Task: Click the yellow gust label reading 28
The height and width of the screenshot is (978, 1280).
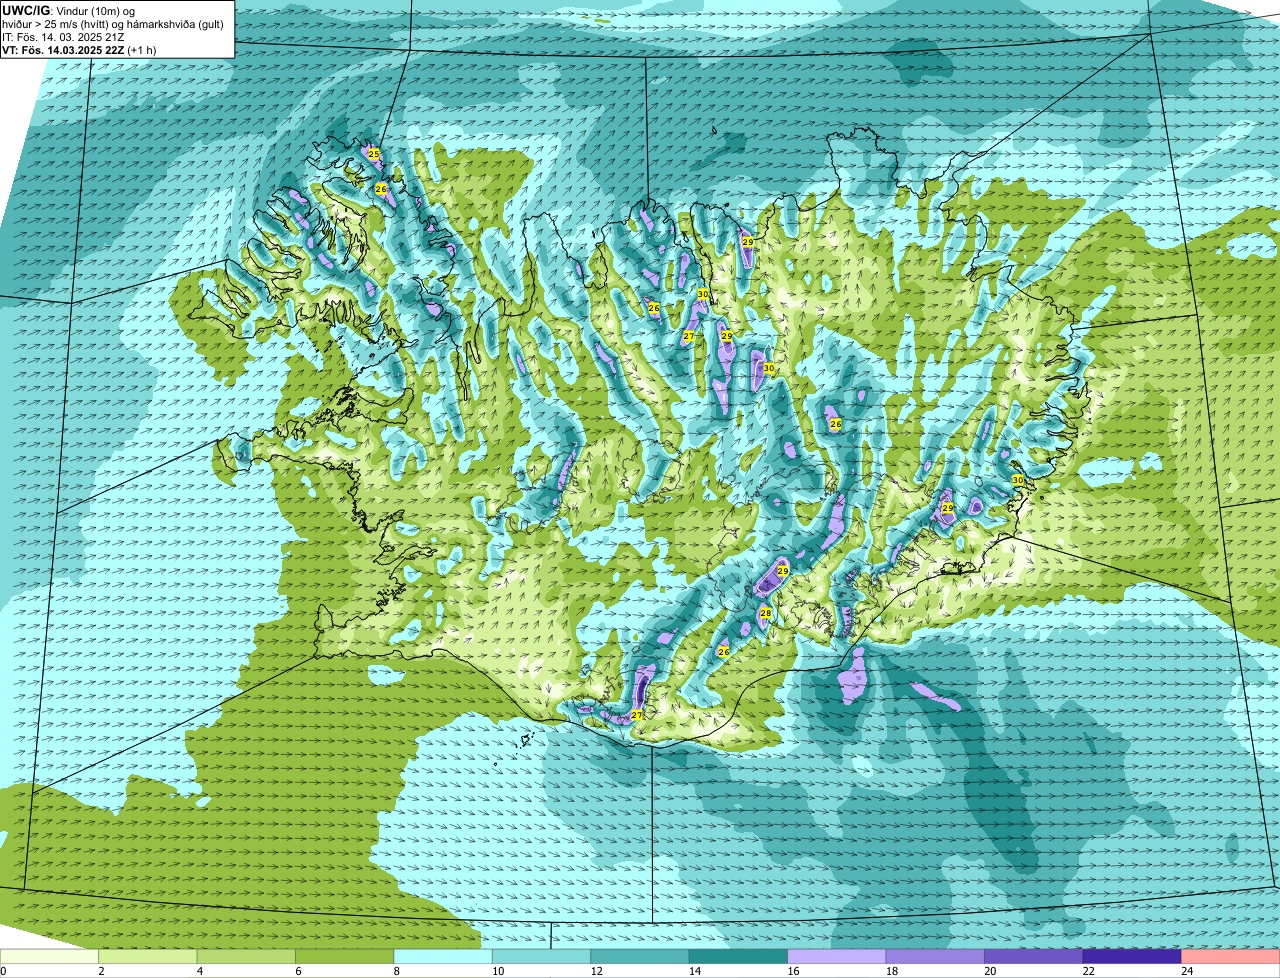Action: (765, 613)
